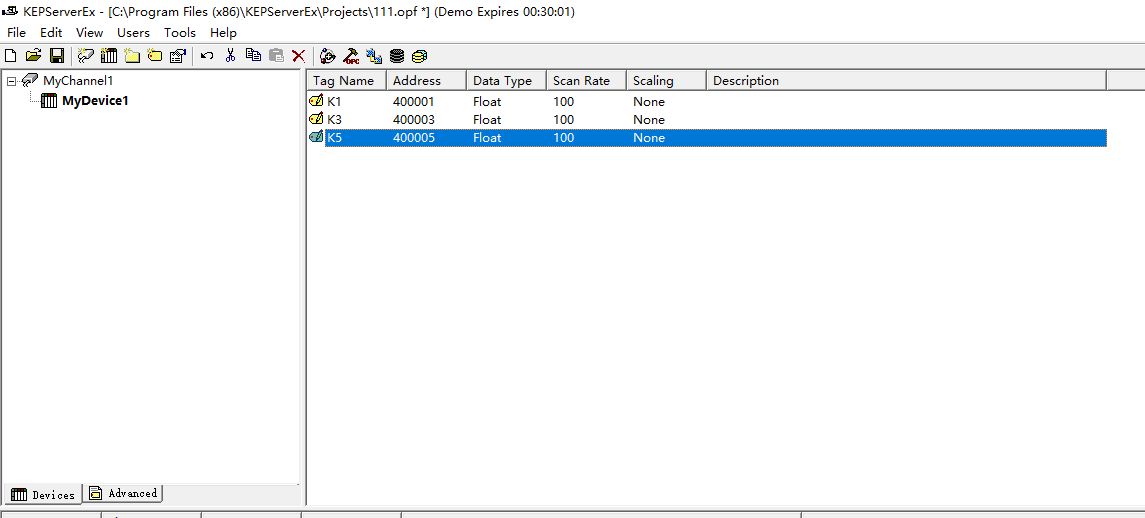Sort by the Data Type column header

point(506,80)
